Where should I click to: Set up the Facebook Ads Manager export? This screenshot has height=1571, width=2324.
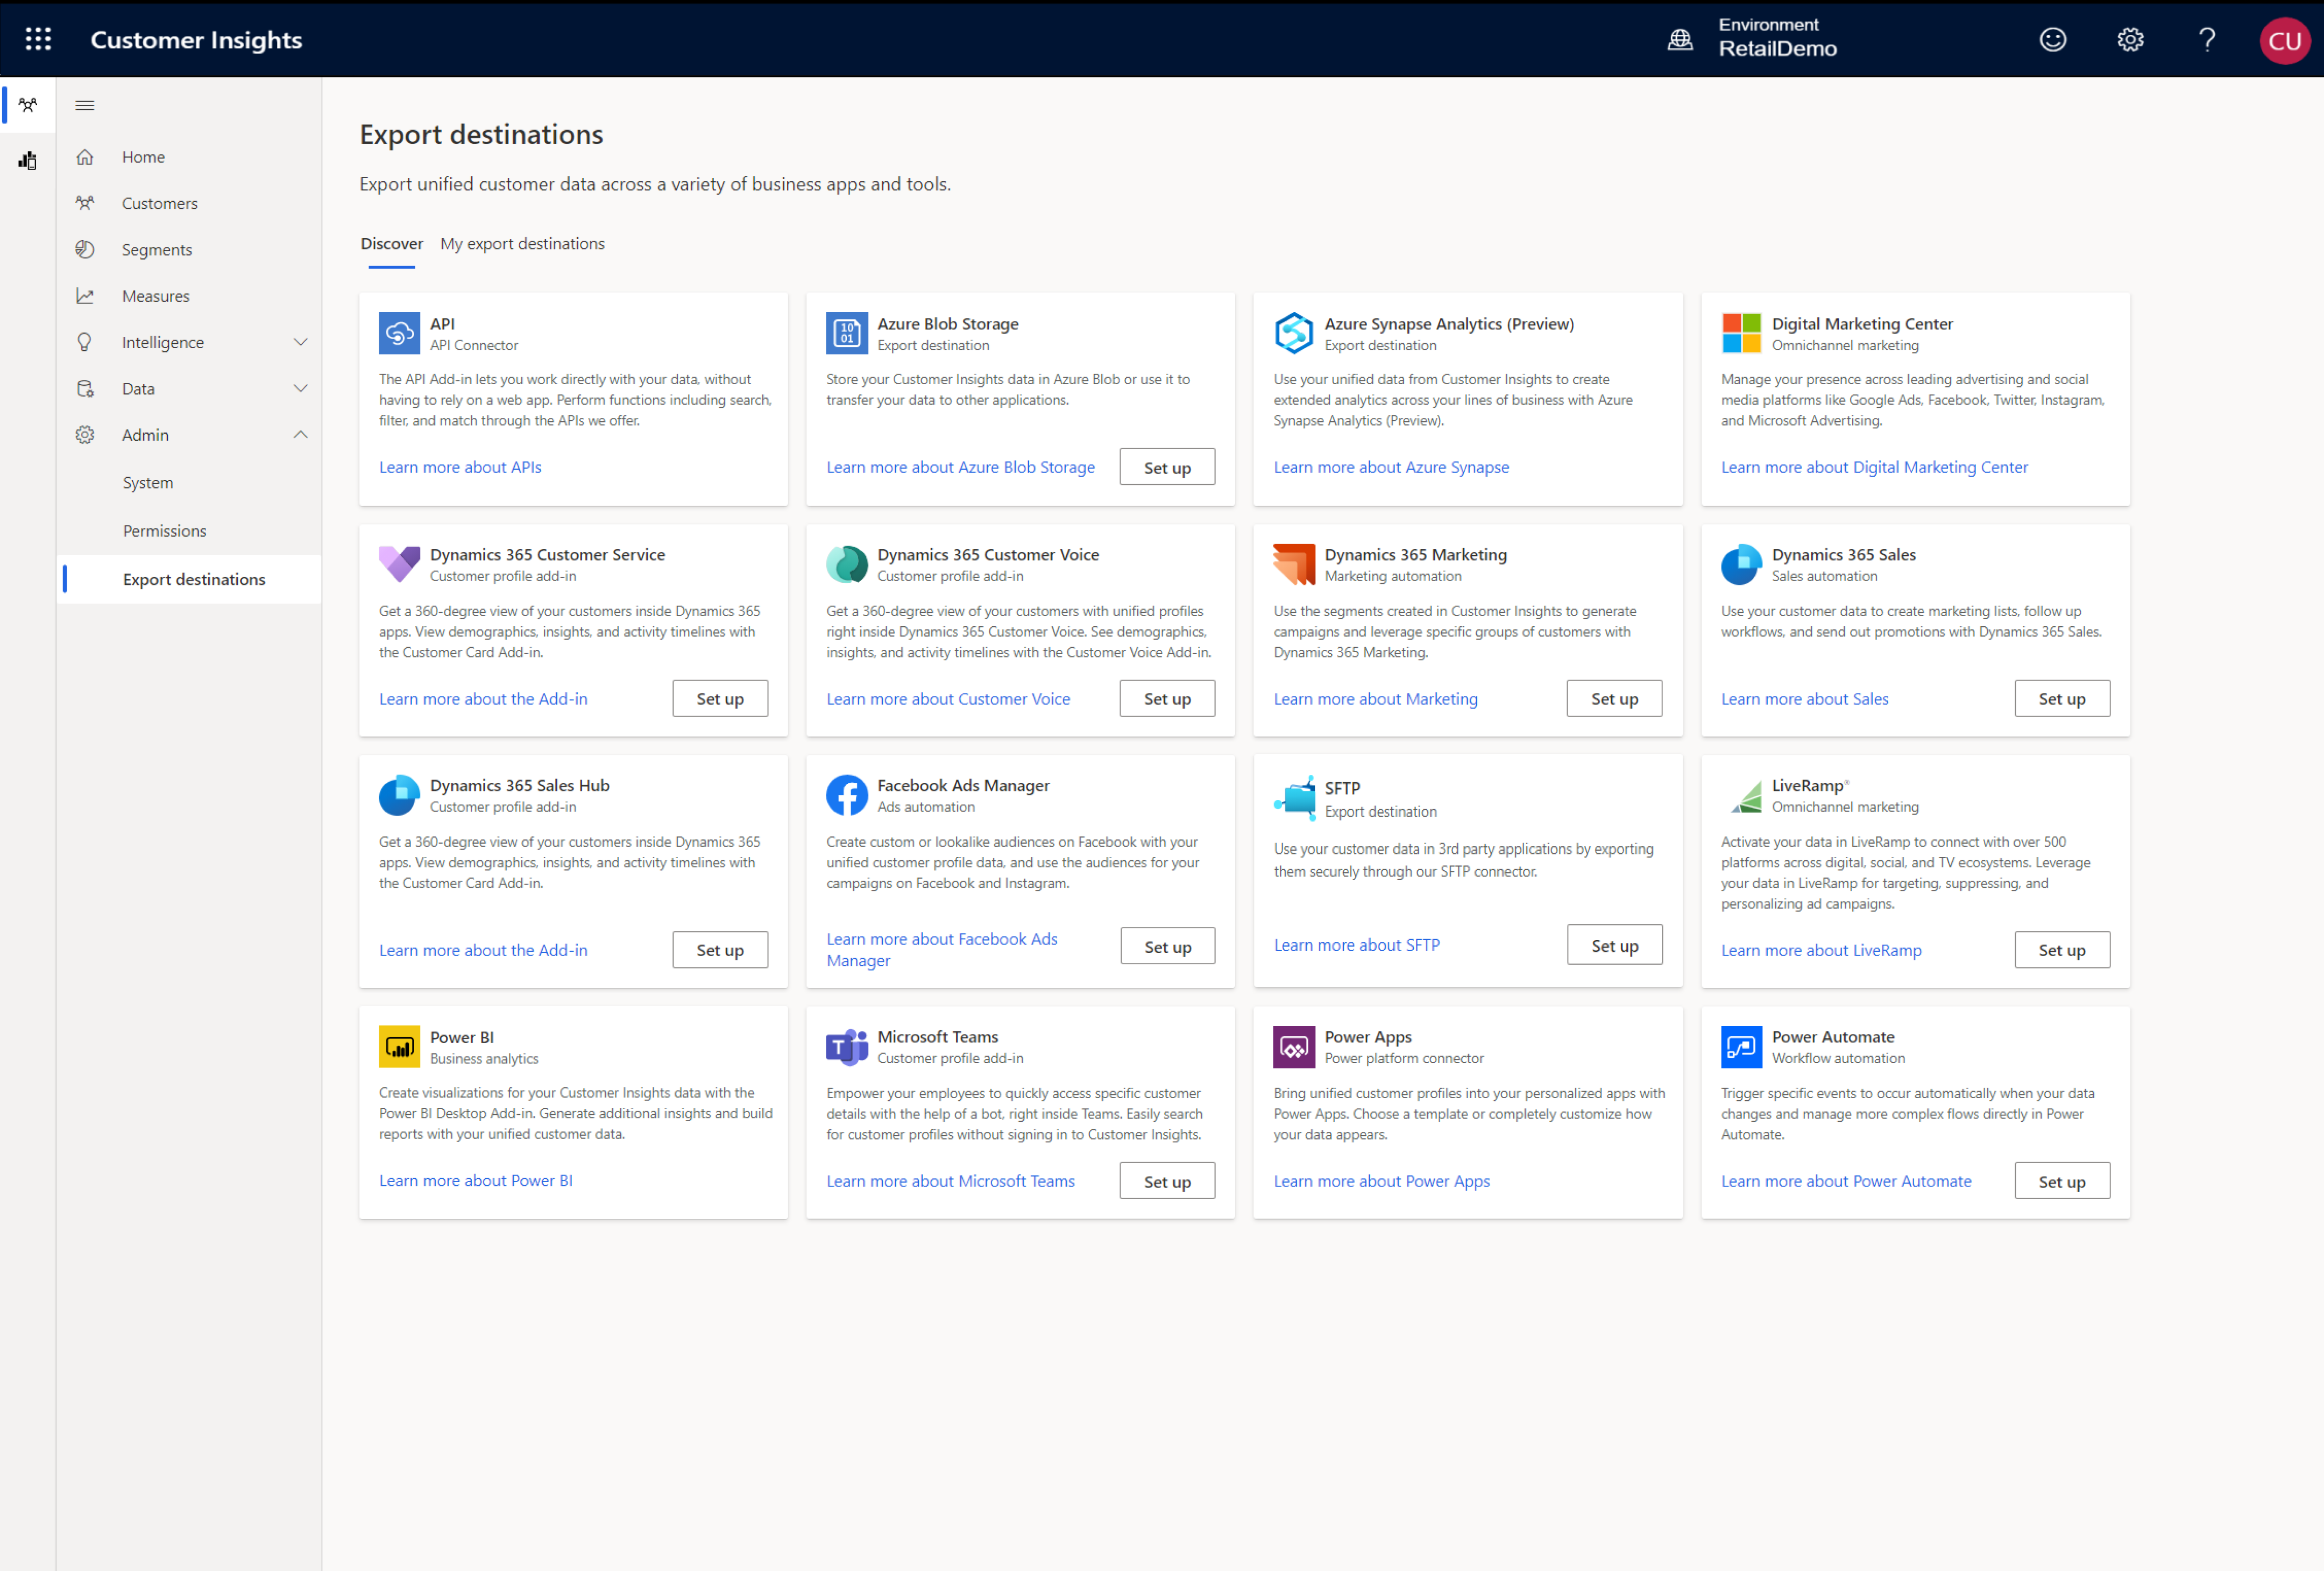(1167, 945)
